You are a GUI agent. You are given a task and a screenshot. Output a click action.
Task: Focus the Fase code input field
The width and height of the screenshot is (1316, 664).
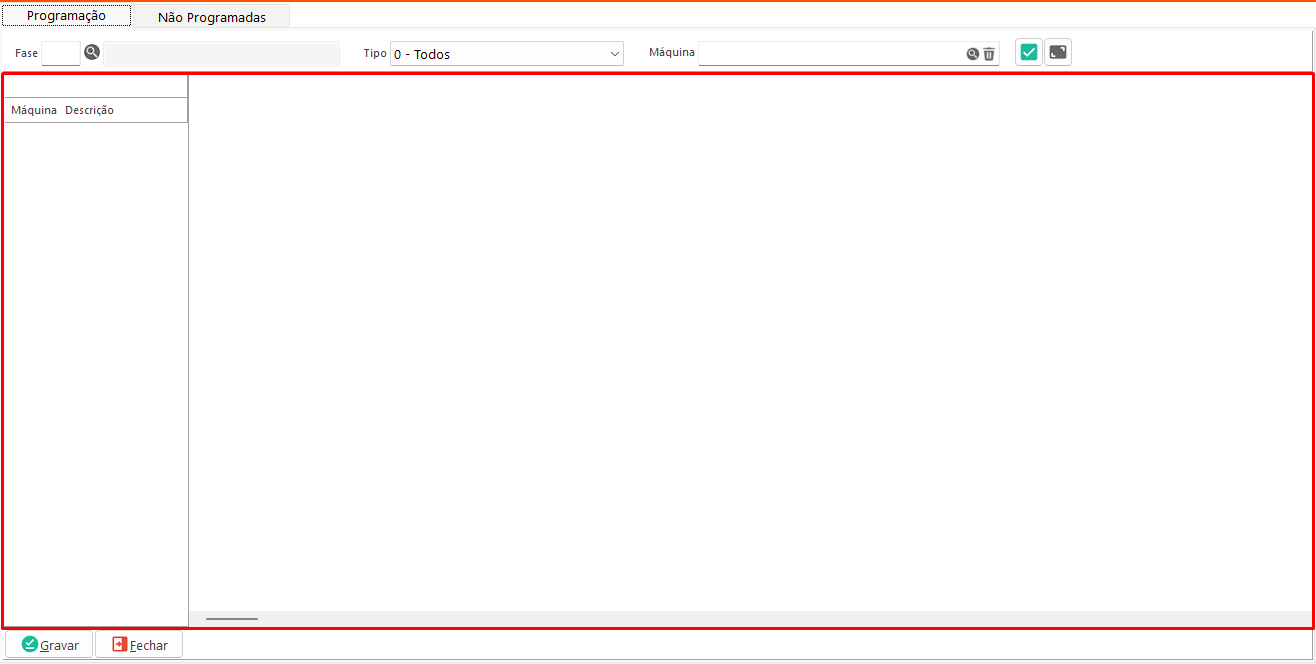61,54
